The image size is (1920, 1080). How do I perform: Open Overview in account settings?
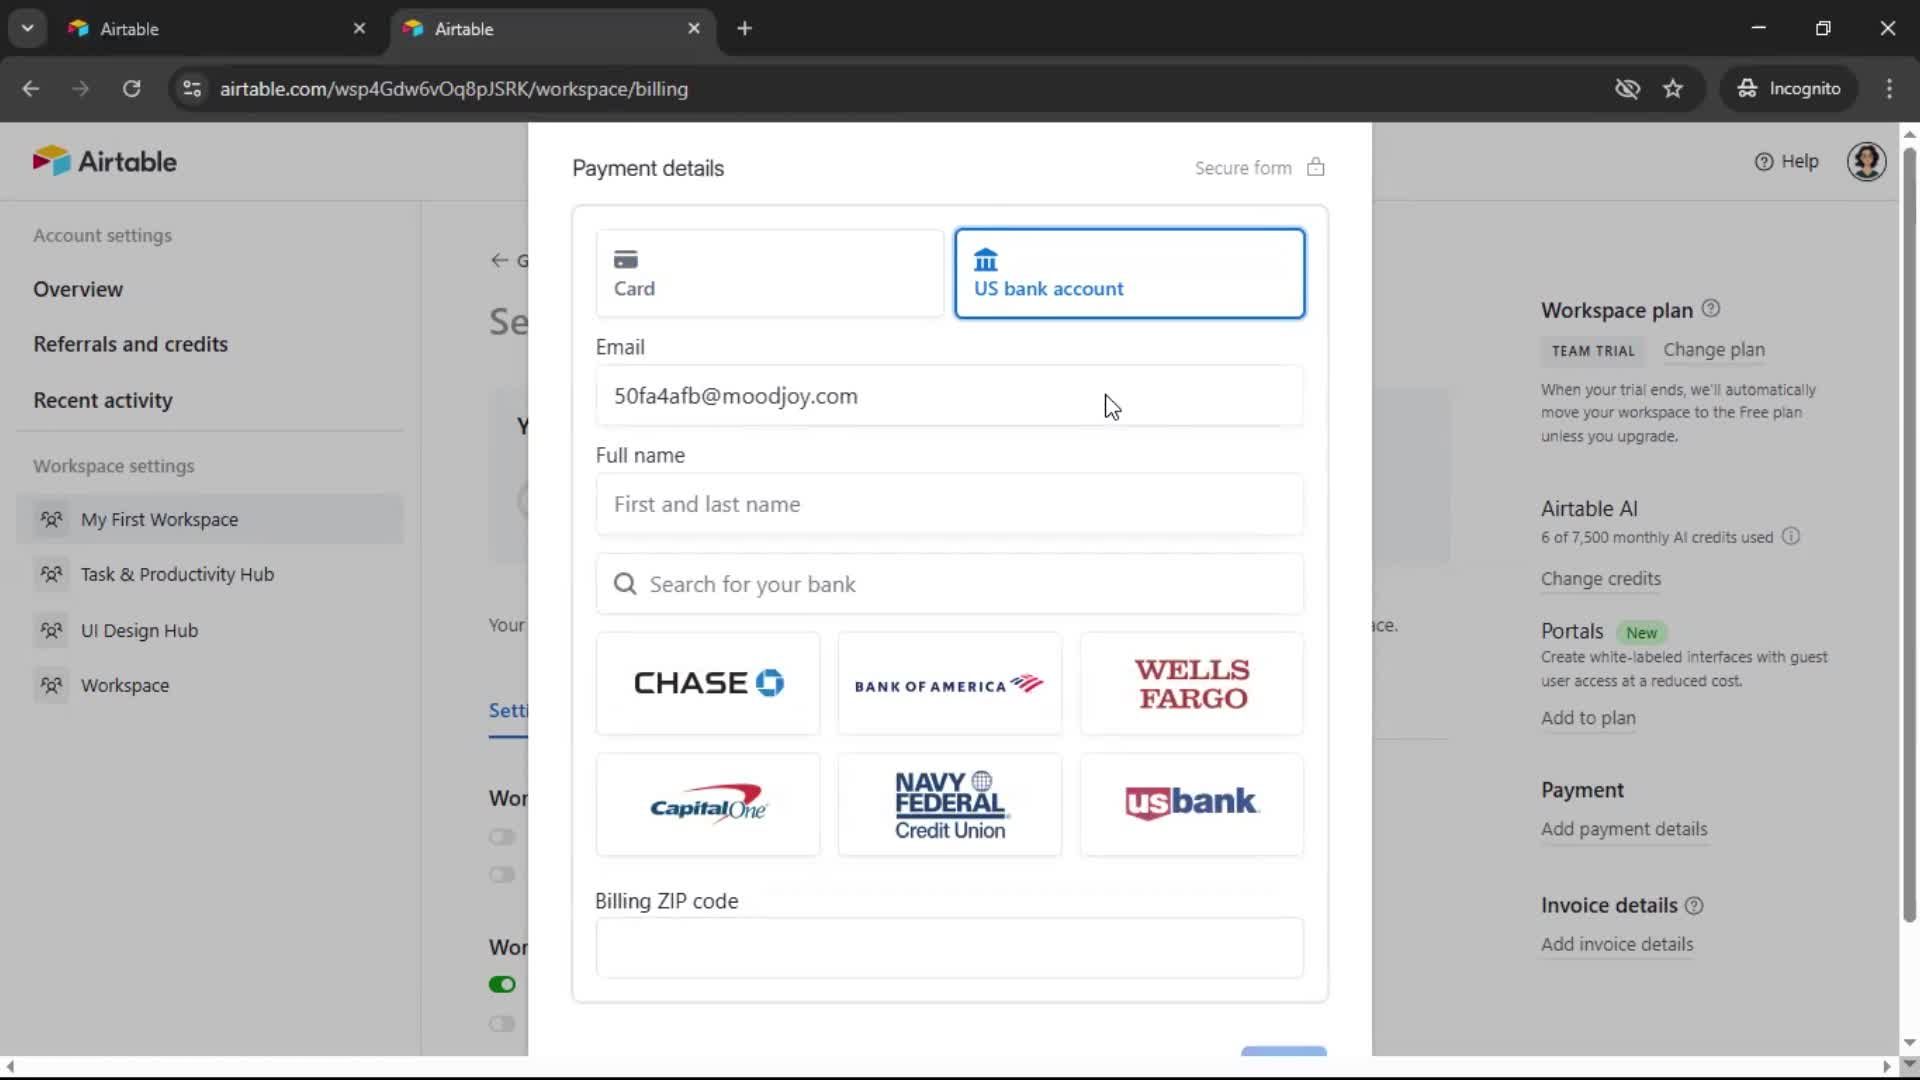78,289
